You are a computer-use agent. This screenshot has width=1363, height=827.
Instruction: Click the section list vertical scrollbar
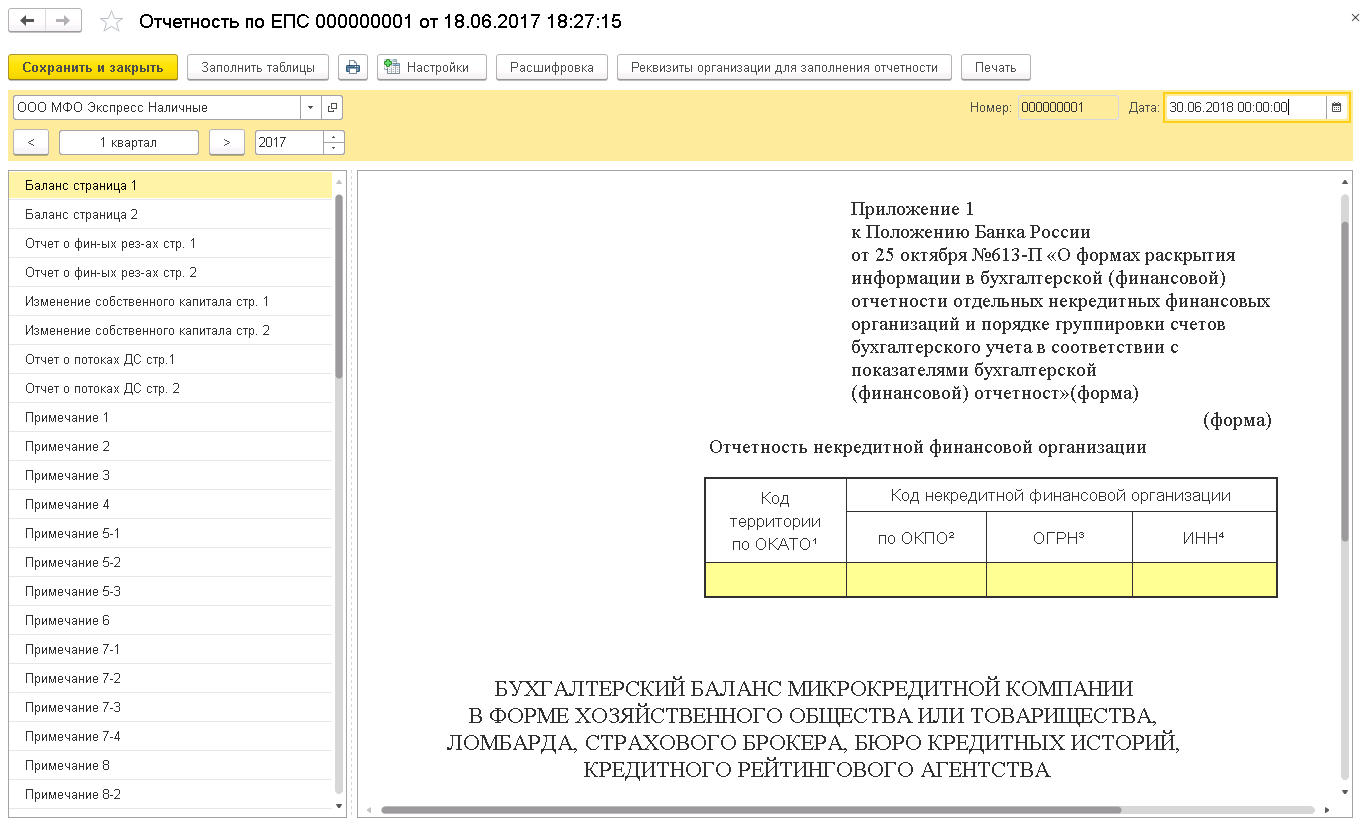[x=339, y=285]
